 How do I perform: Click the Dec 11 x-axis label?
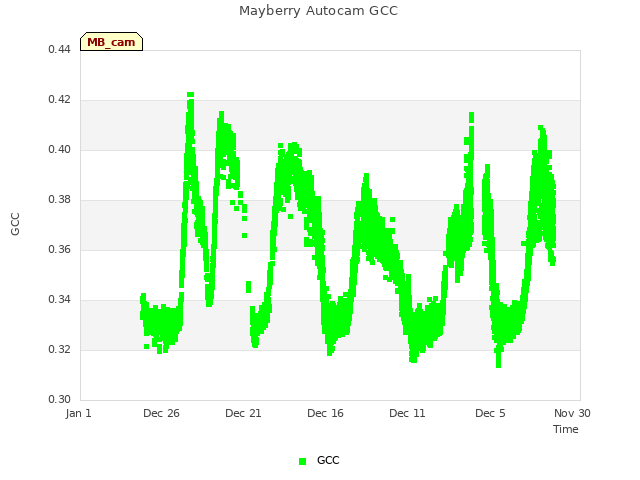[x=407, y=413]
